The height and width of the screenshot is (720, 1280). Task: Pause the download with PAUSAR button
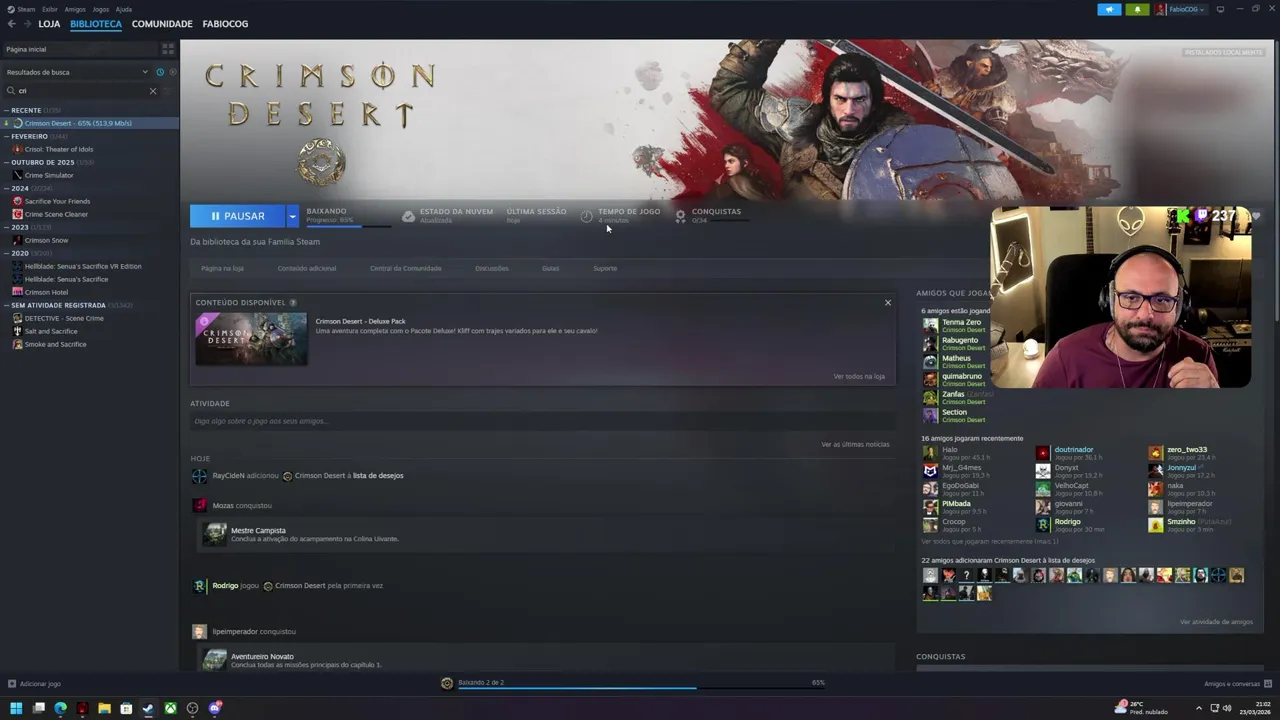click(x=238, y=216)
